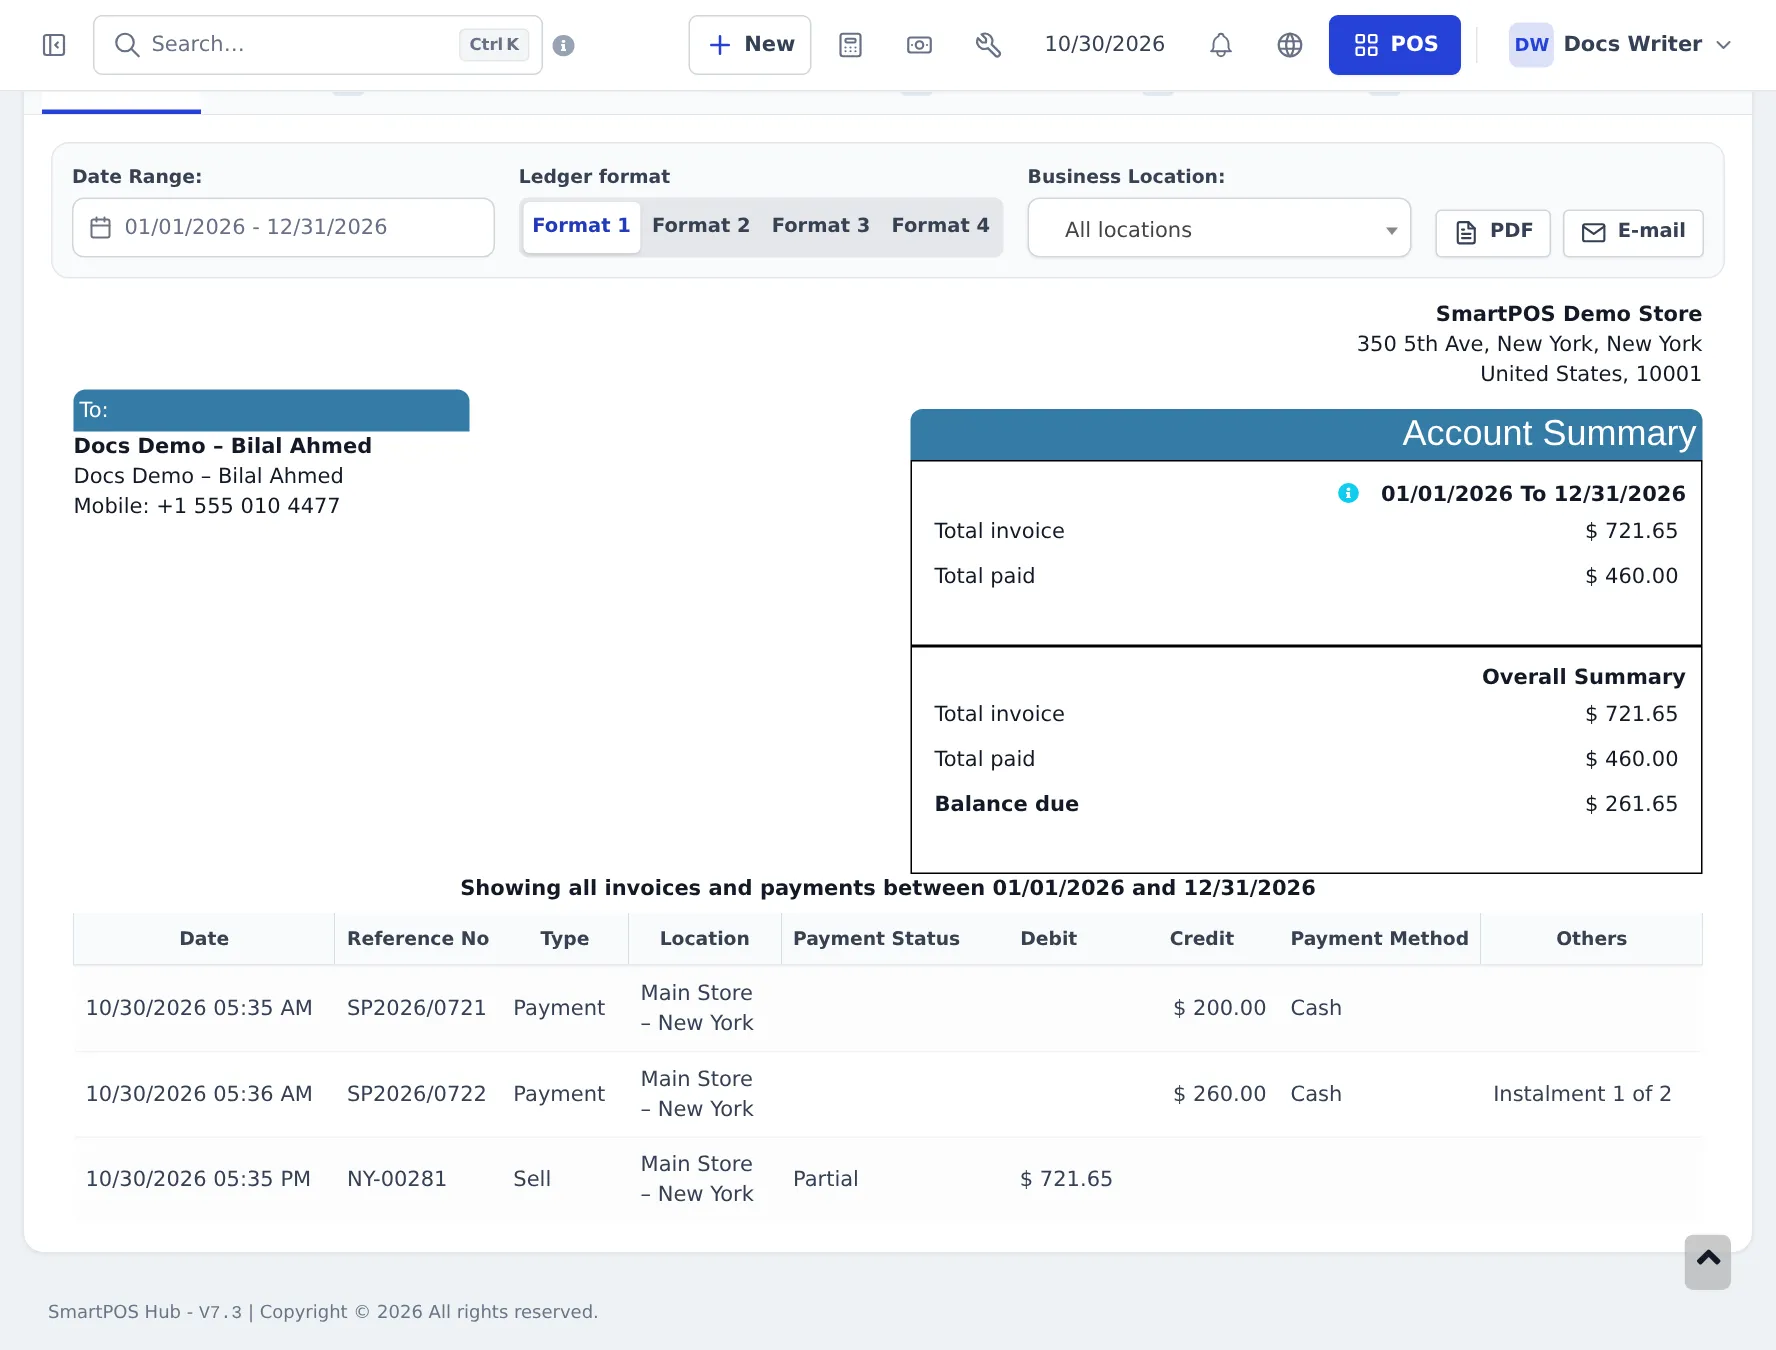This screenshot has width=1776, height=1350.
Task: Select reference SP2026/0721
Action: point(416,1008)
